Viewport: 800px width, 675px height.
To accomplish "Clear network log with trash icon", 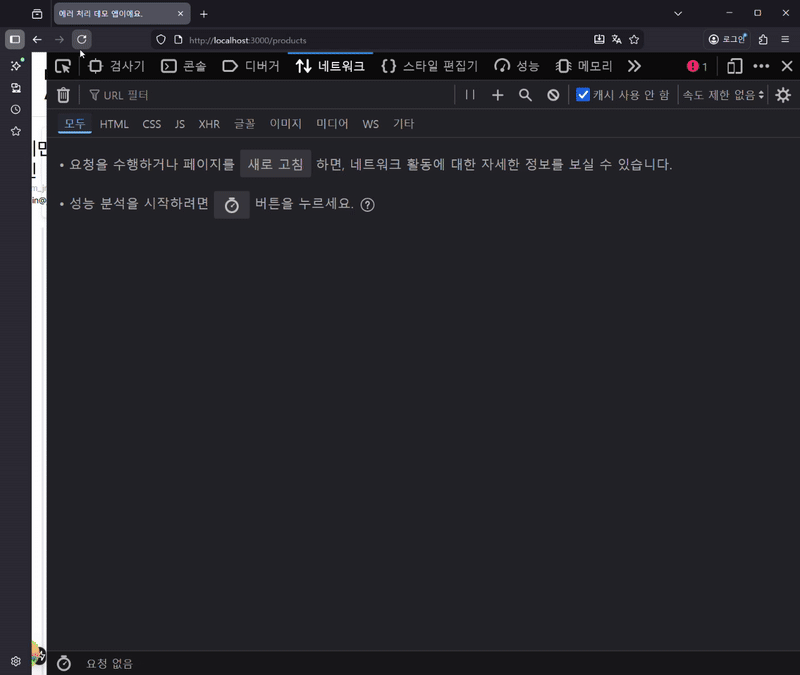I will pos(64,95).
